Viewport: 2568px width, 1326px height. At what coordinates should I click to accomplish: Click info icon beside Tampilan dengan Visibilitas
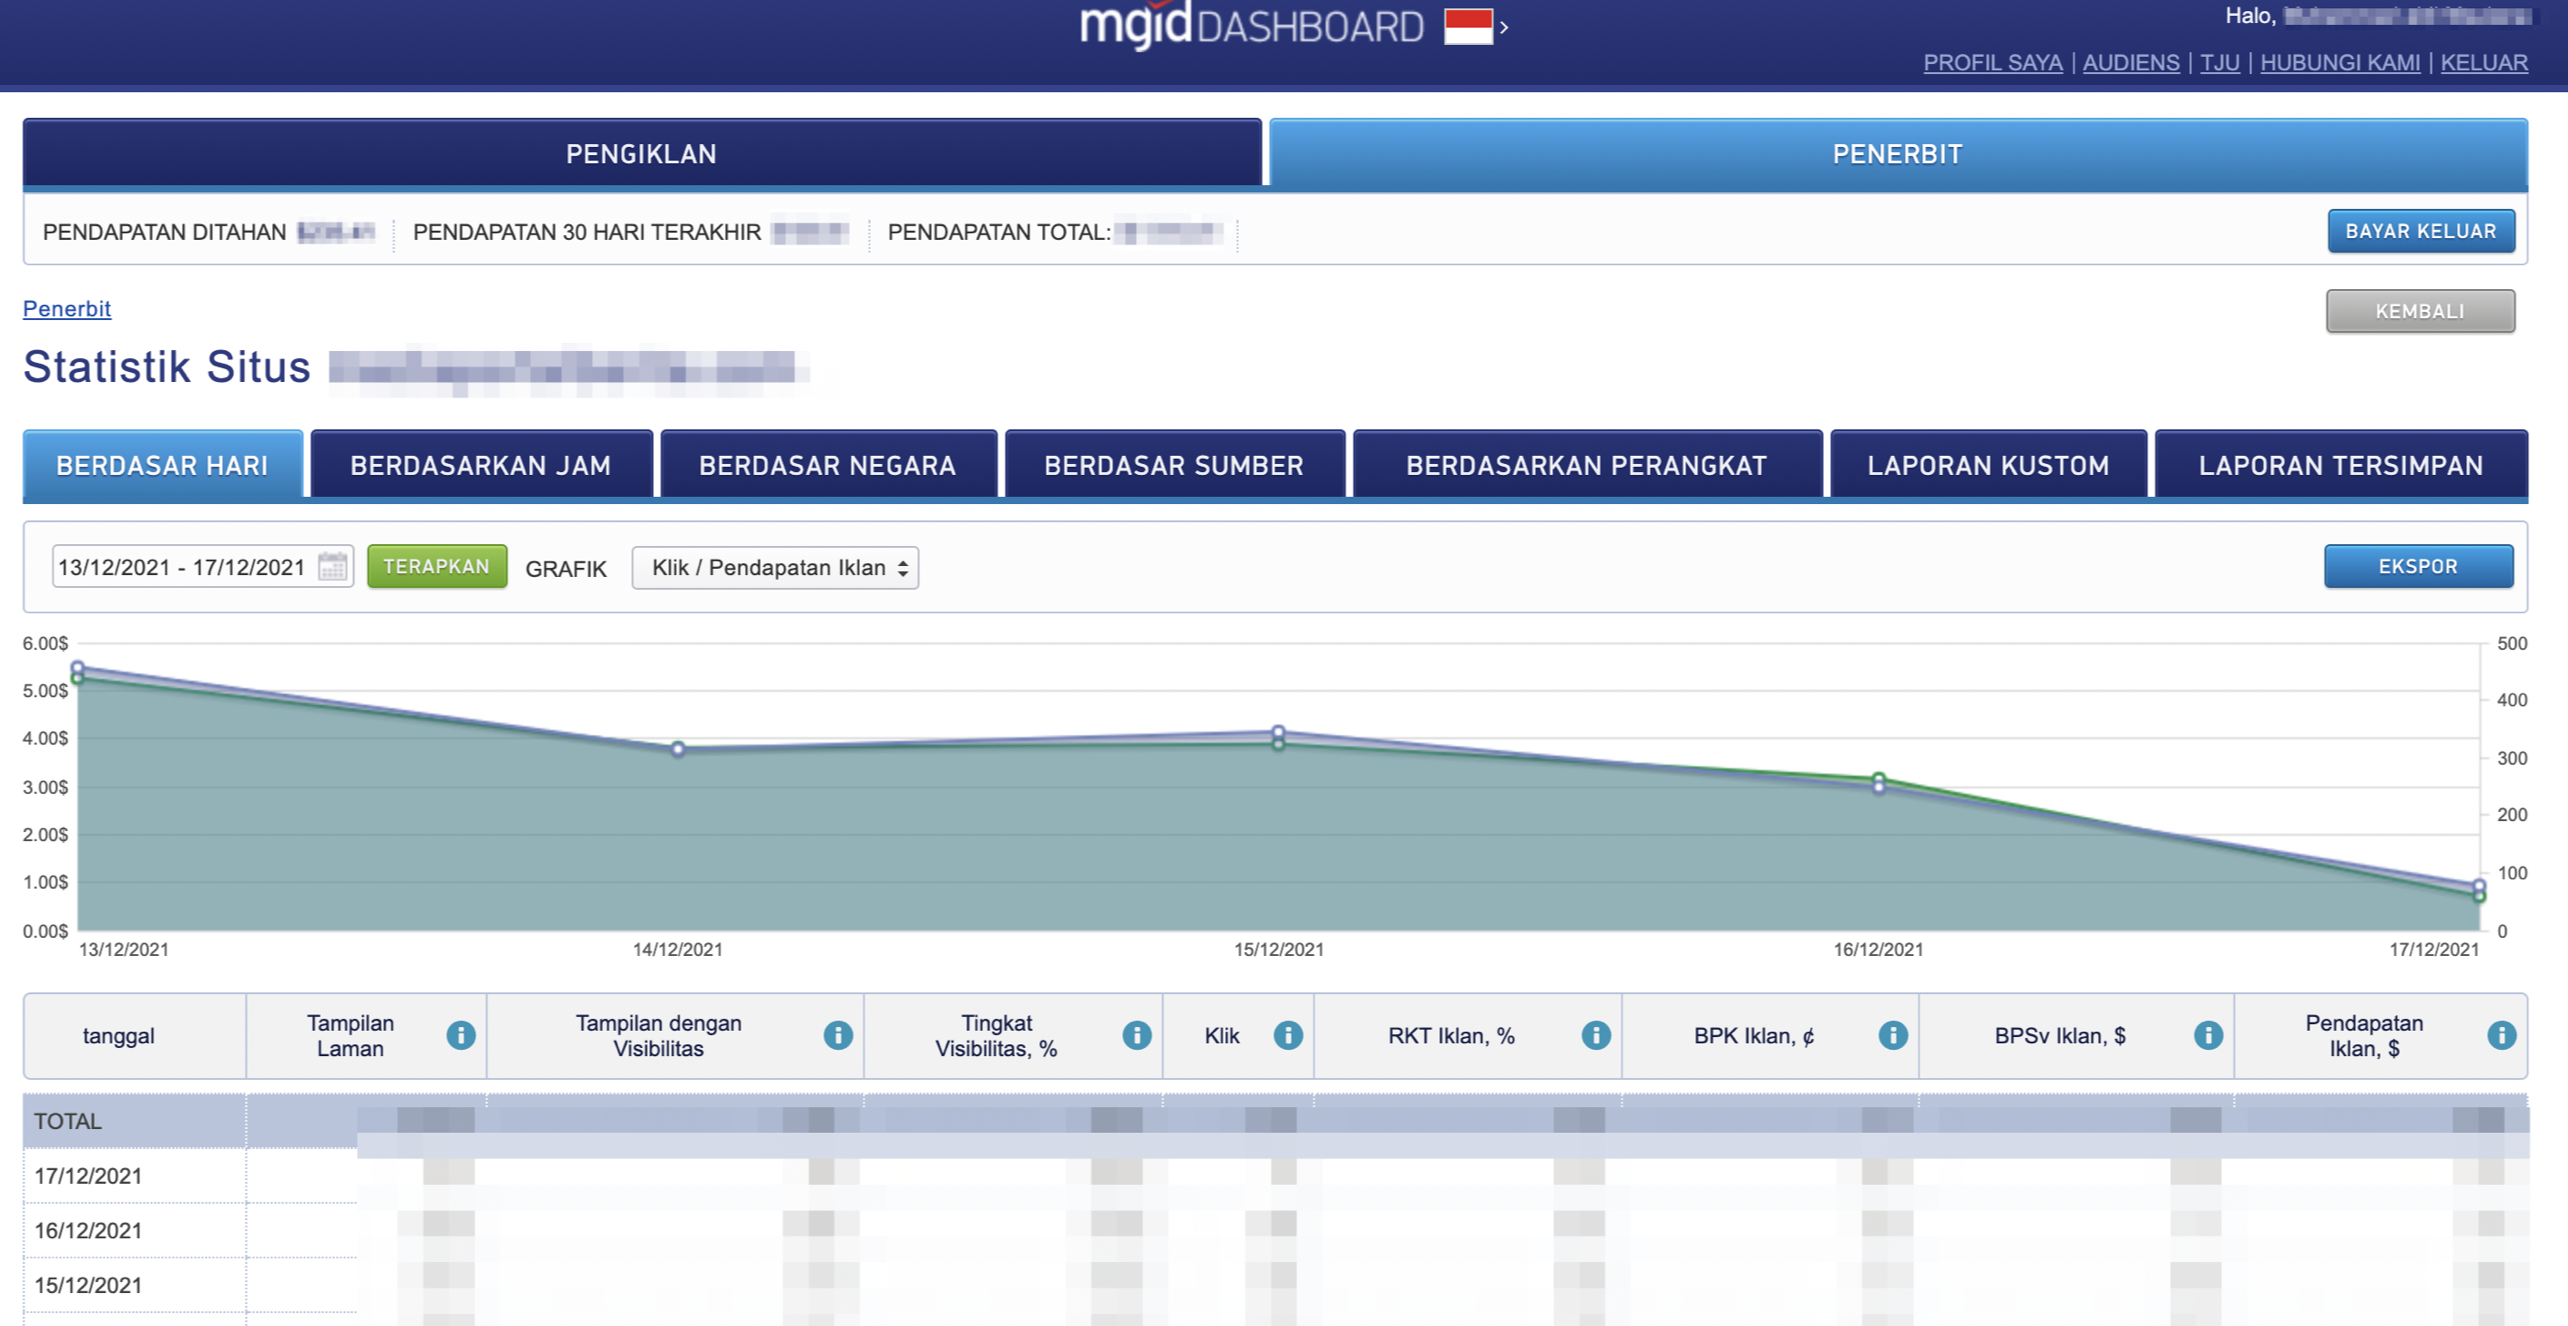pos(838,1035)
